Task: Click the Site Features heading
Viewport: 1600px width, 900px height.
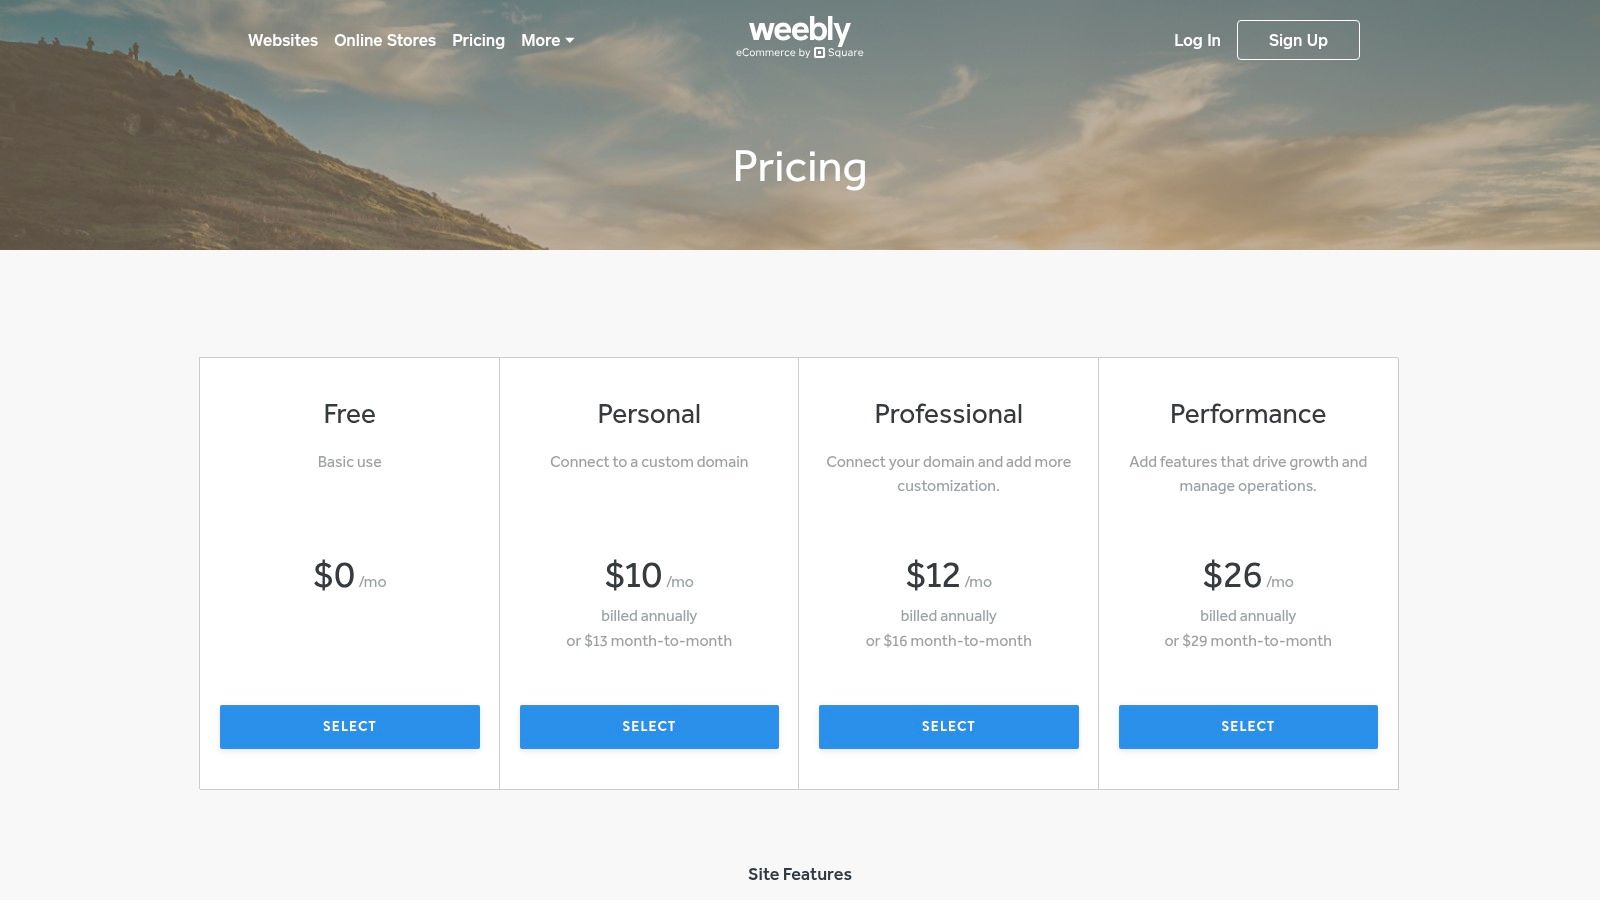Action: pyautogui.click(x=799, y=873)
